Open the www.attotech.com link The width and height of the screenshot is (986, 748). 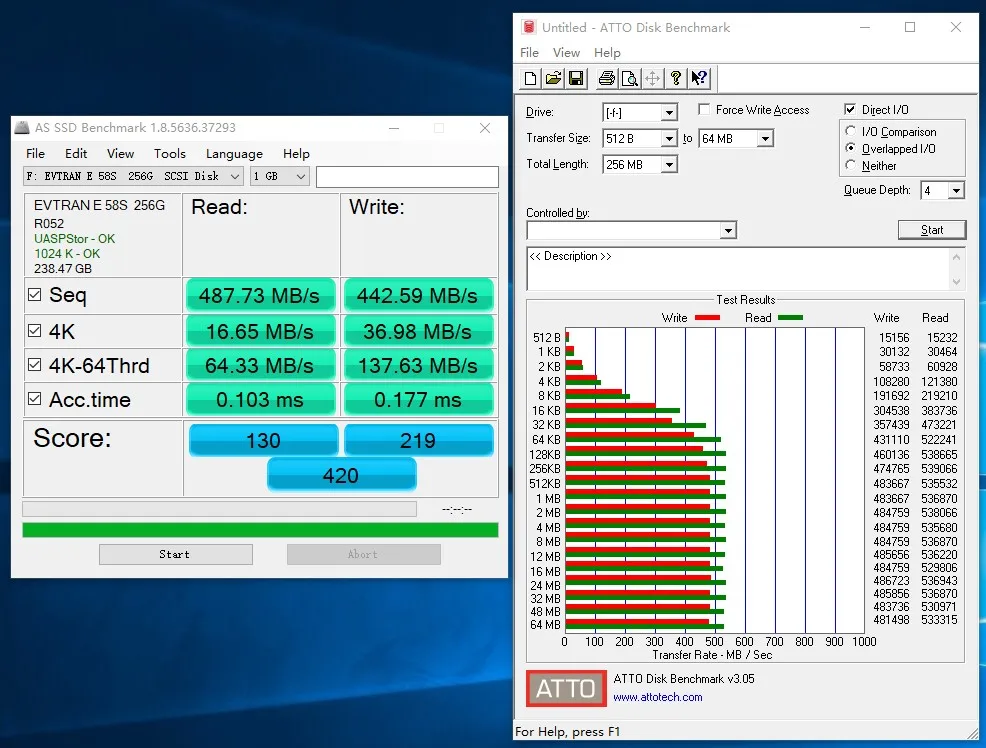click(x=658, y=697)
